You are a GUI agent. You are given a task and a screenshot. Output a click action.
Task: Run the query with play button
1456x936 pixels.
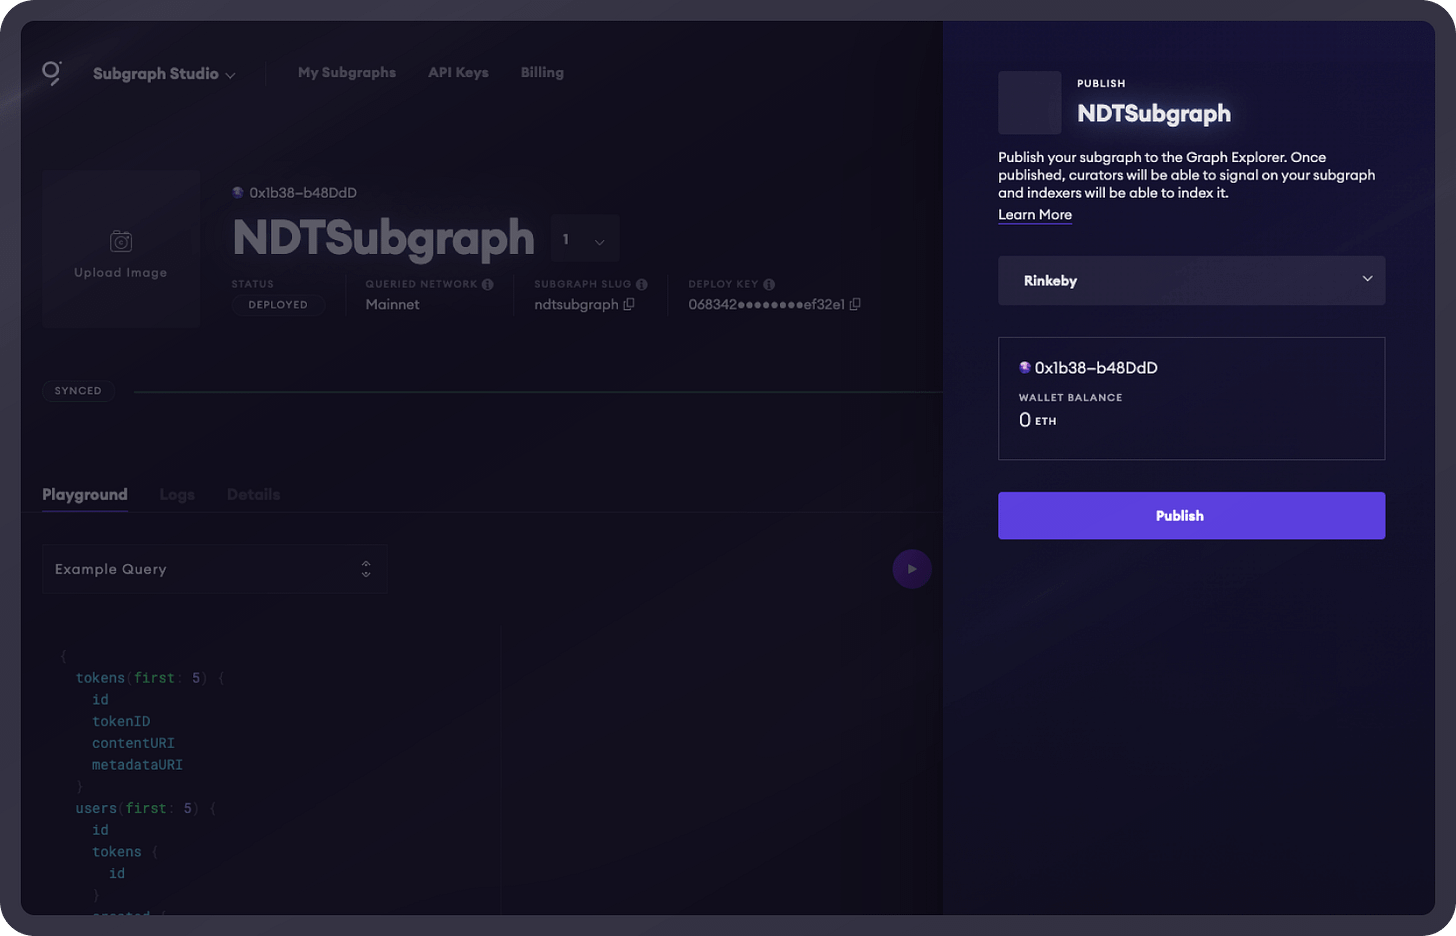tap(912, 569)
